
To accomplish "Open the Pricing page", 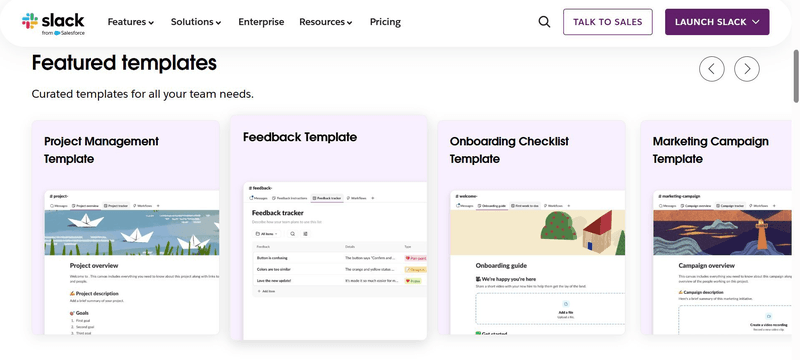I will click(385, 22).
